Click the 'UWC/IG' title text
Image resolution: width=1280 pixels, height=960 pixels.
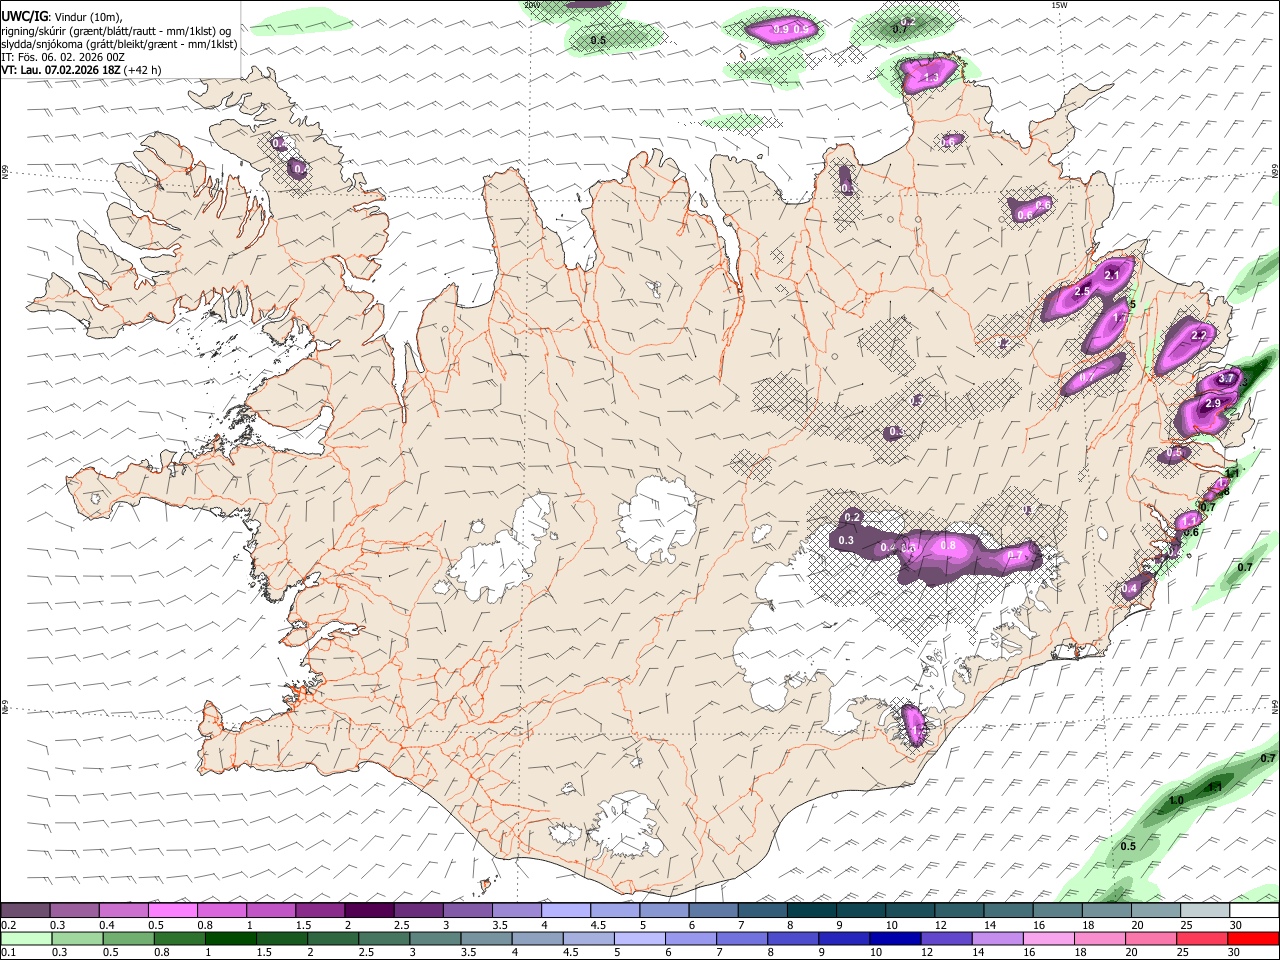25,16
